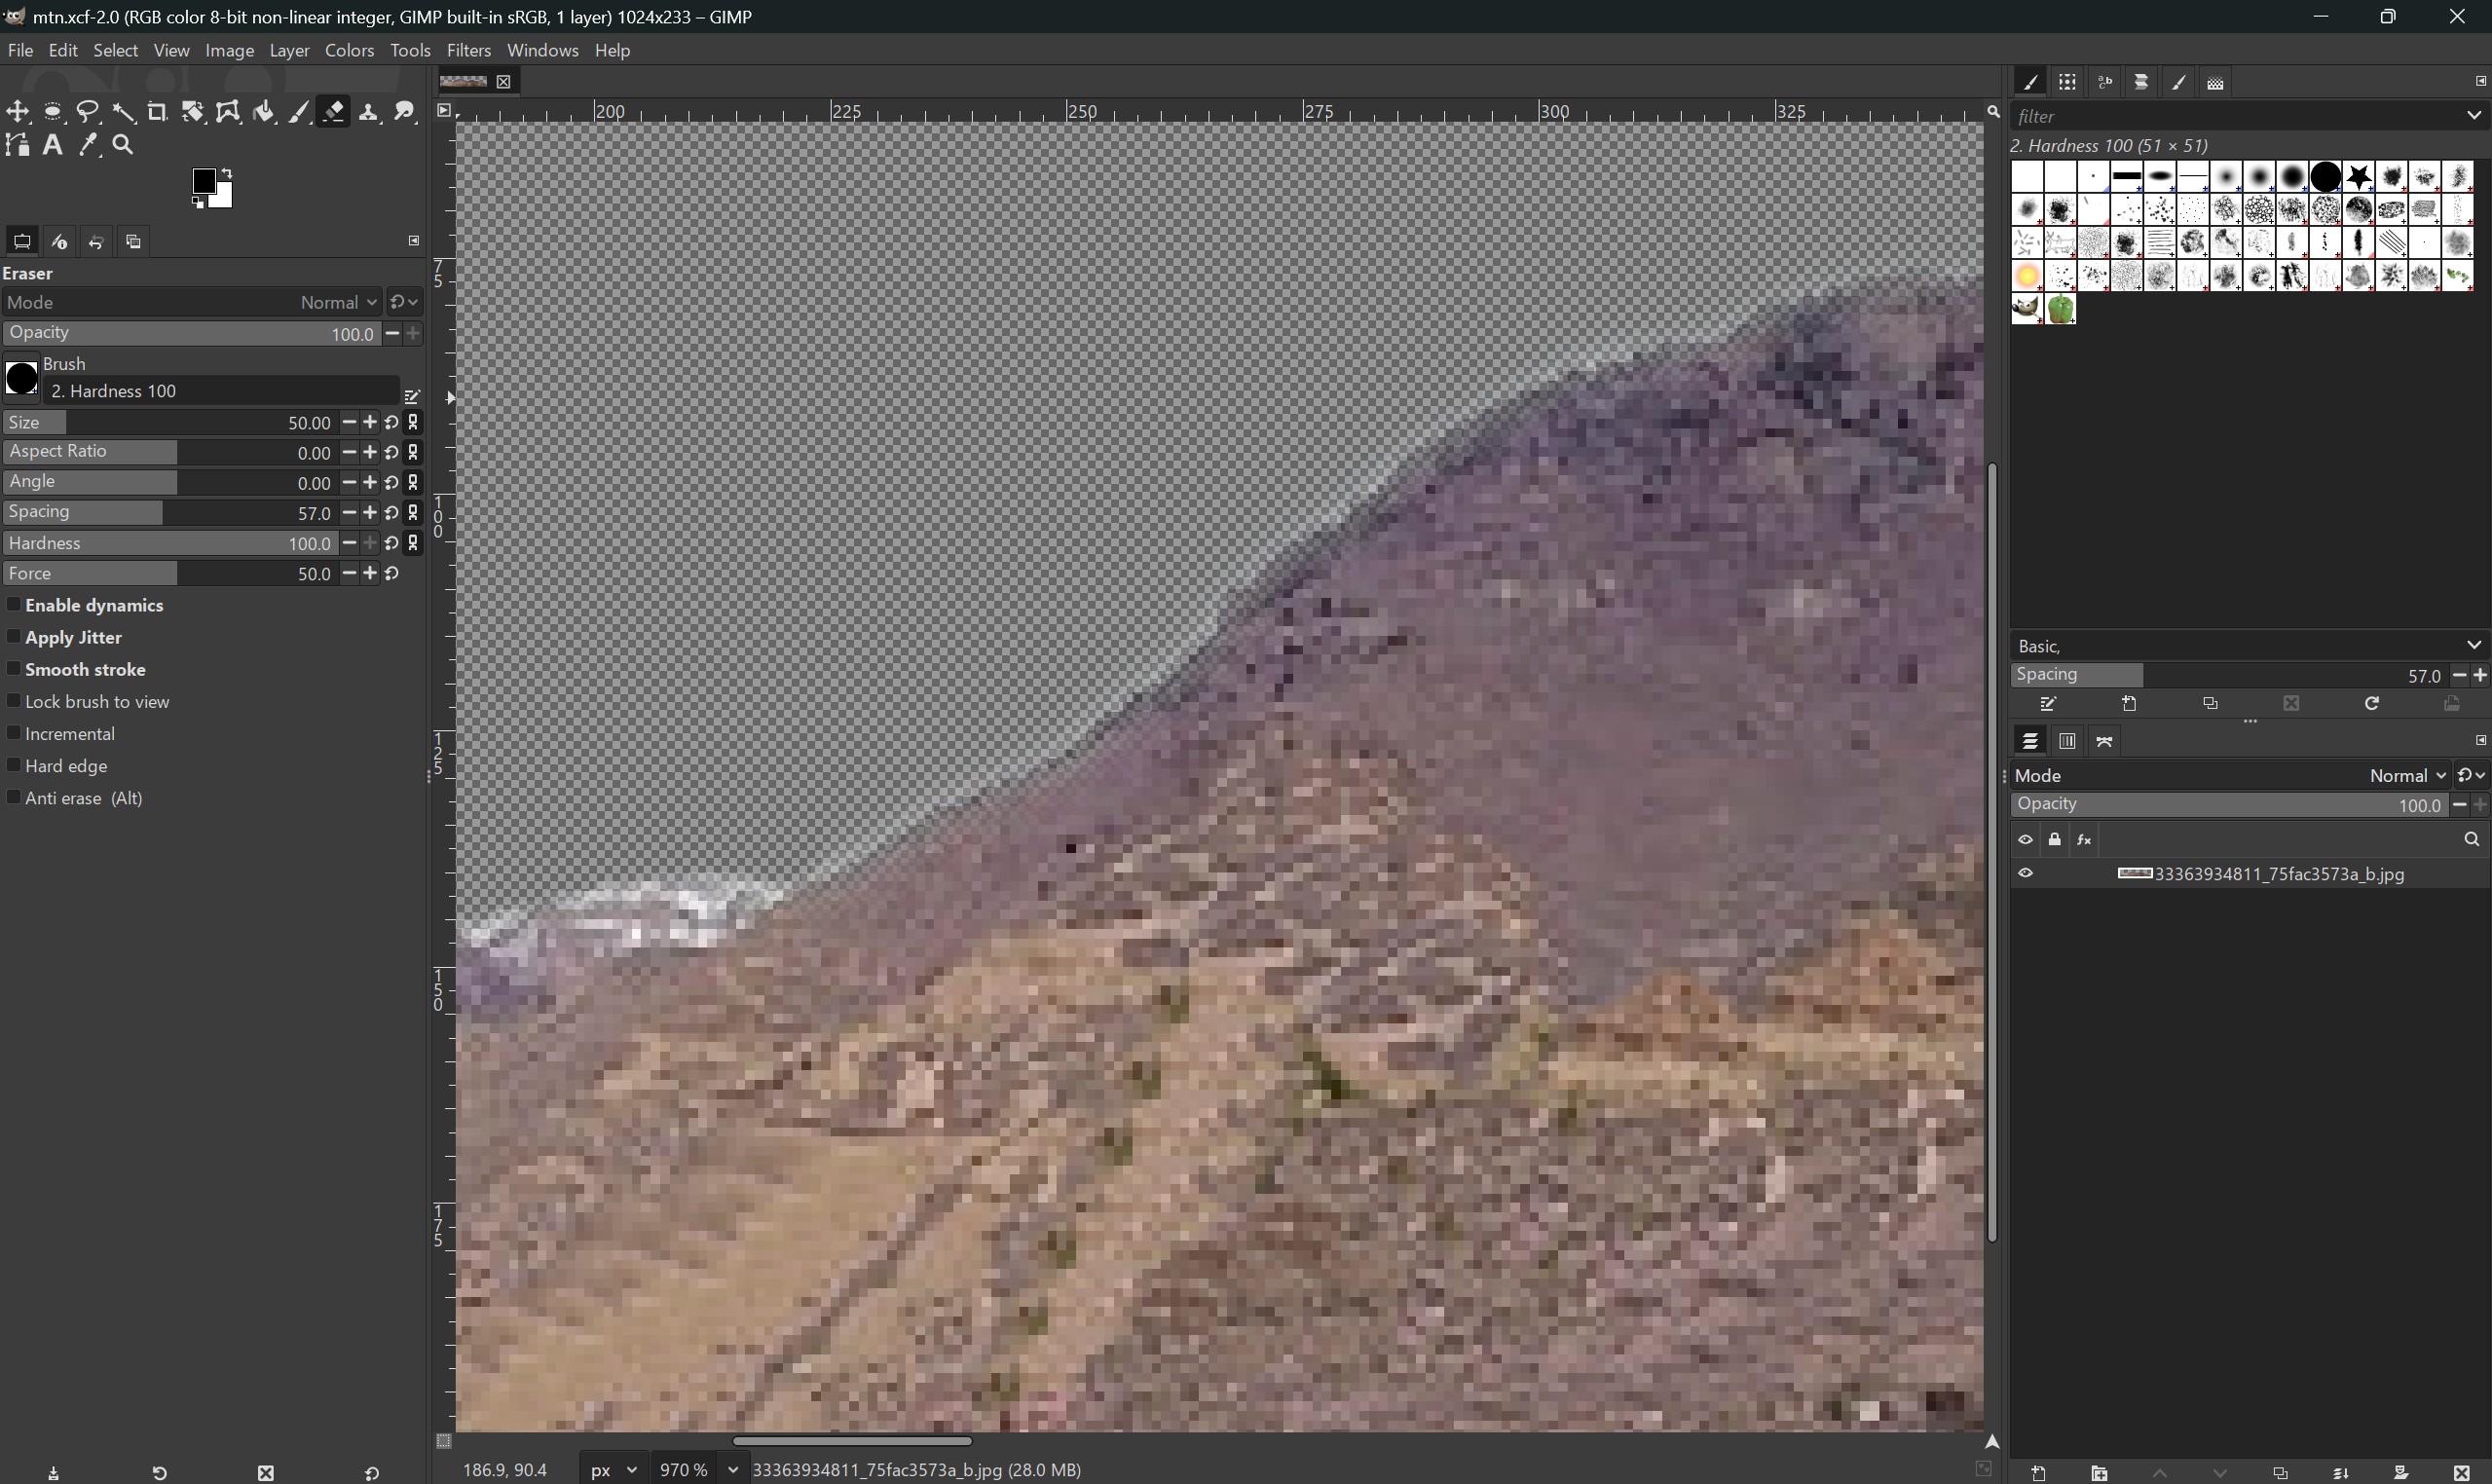
Task: Open the layer blend space switcher dropdown
Action: [2471, 776]
